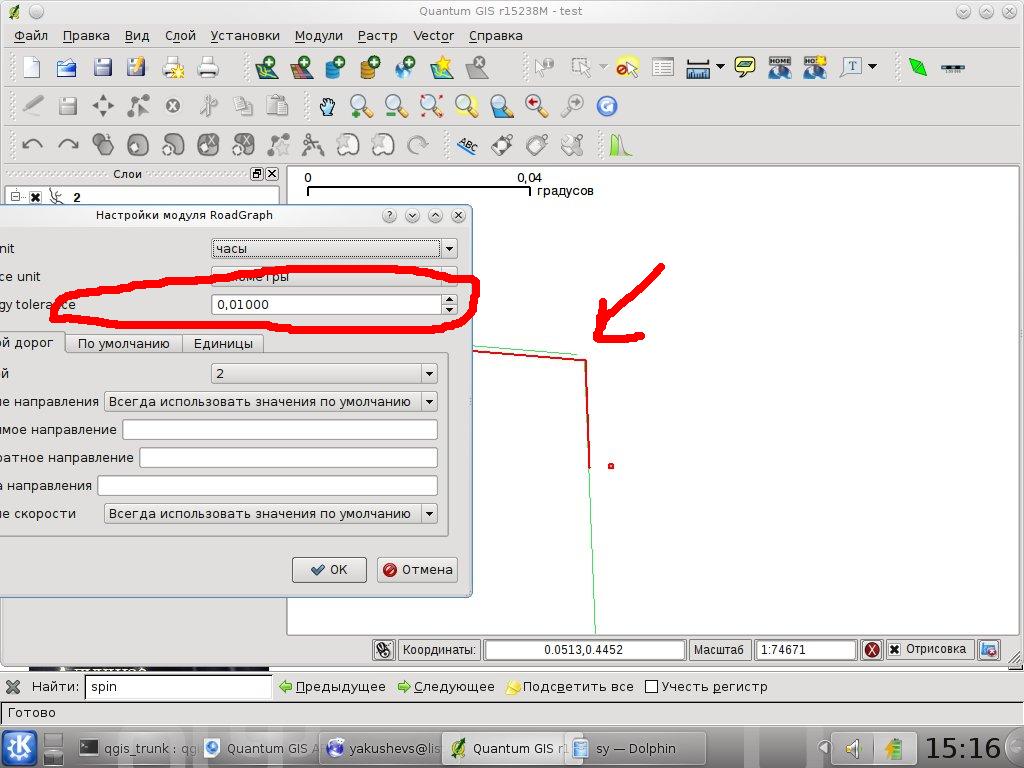Create a new shapefile layer with the star icon
Screen dimensions: 1024x768
[441, 67]
